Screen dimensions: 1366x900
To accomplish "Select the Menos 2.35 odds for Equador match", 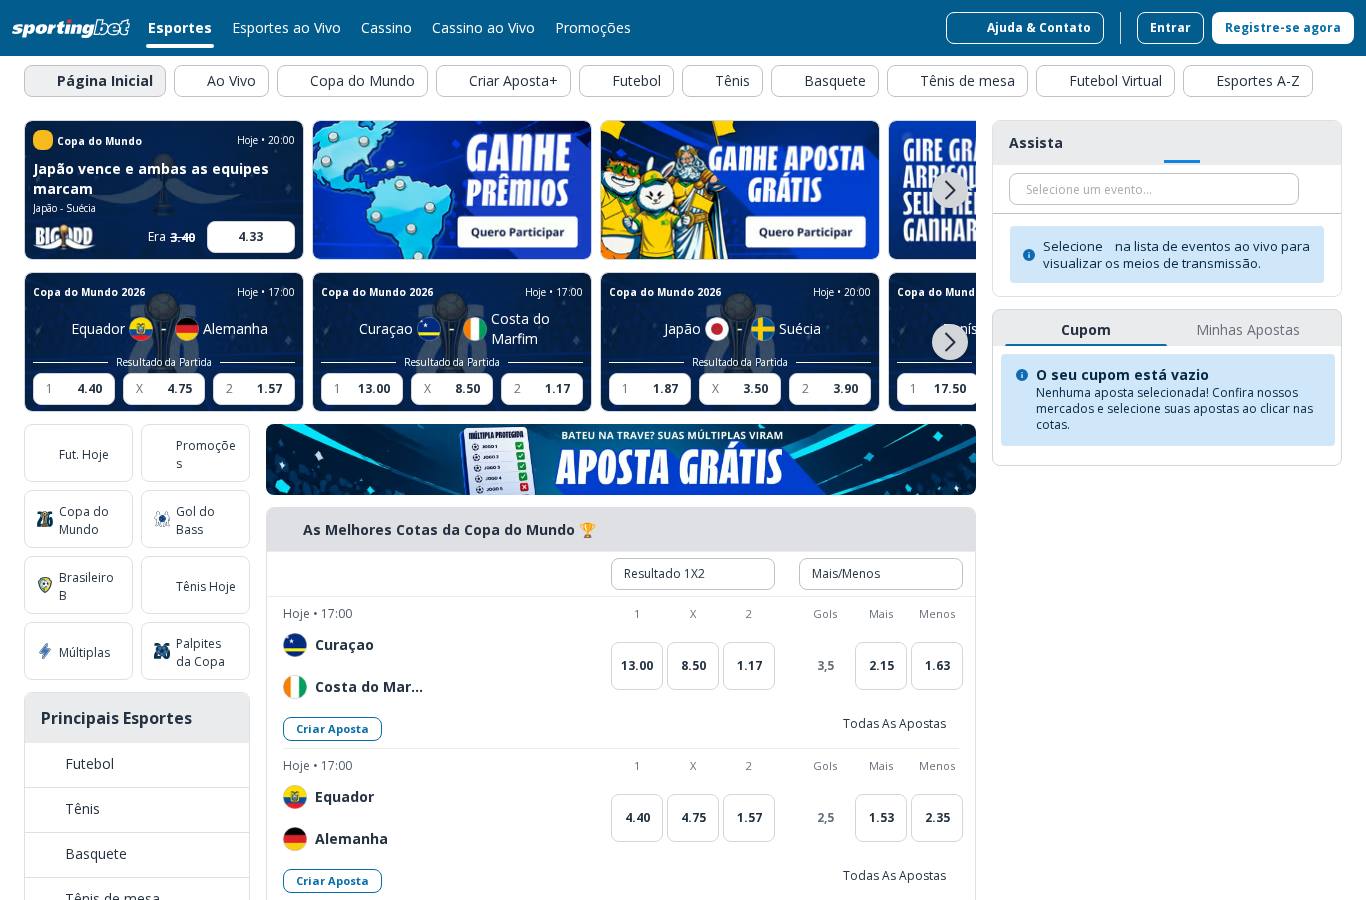I will point(937,818).
